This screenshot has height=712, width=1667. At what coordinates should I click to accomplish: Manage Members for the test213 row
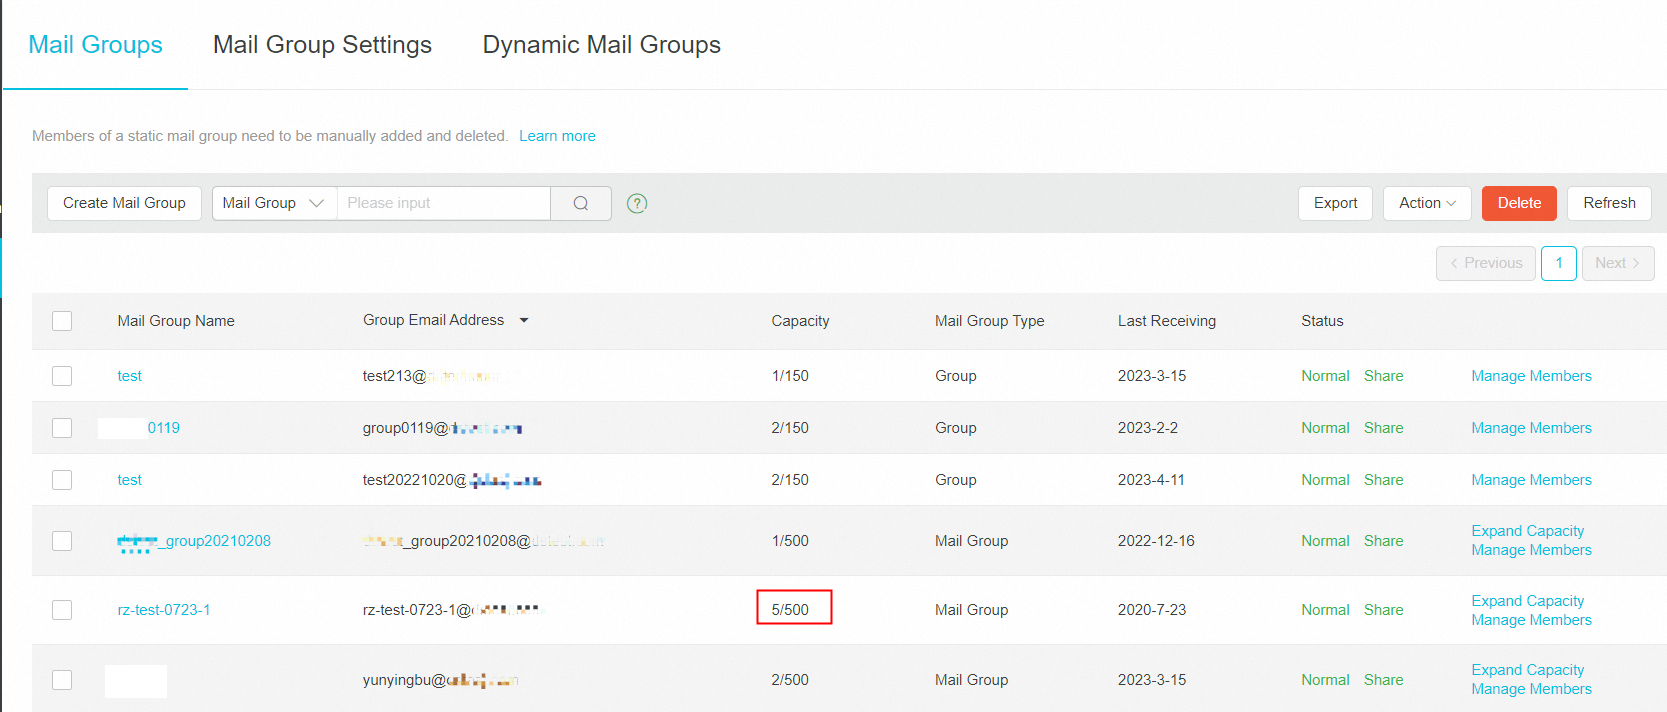point(1531,376)
